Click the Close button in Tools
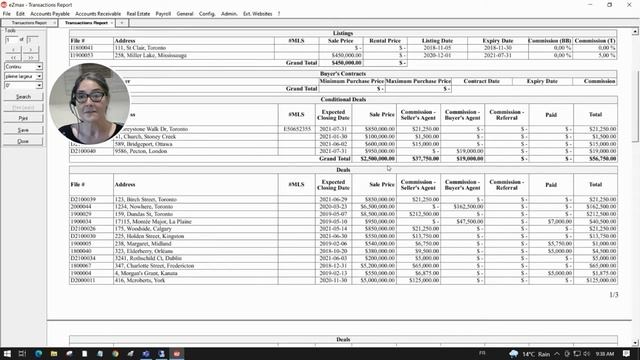Viewport: 640px width, 360px height. click(x=23, y=141)
